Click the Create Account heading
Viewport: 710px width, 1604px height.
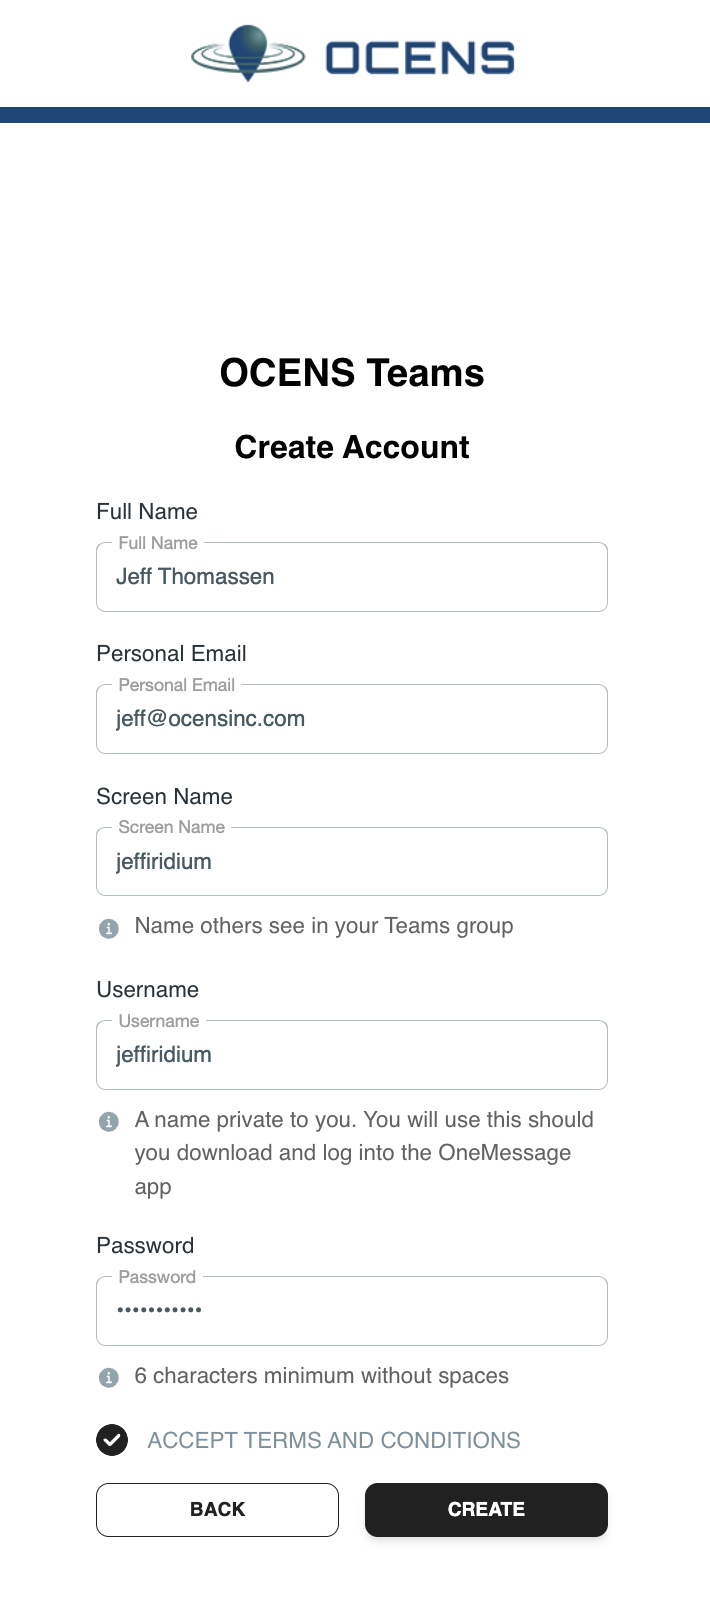(x=352, y=447)
